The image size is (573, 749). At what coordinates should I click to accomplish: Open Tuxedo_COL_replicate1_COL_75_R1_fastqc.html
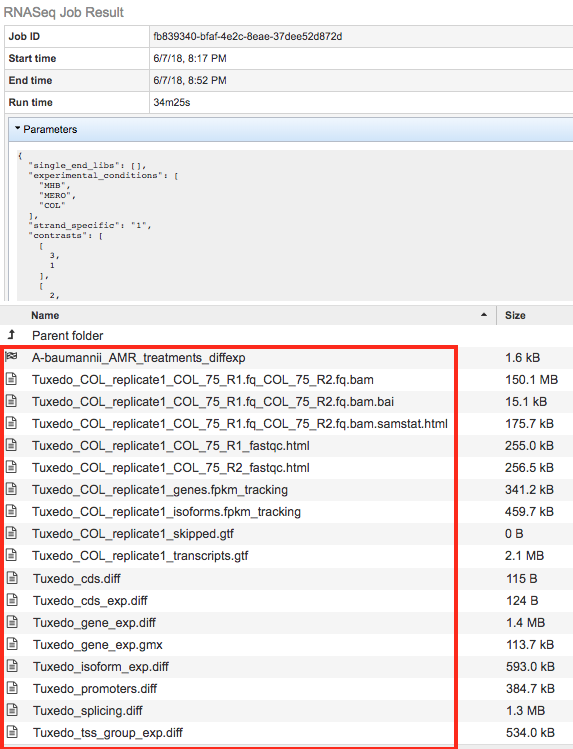(x=170, y=446)
